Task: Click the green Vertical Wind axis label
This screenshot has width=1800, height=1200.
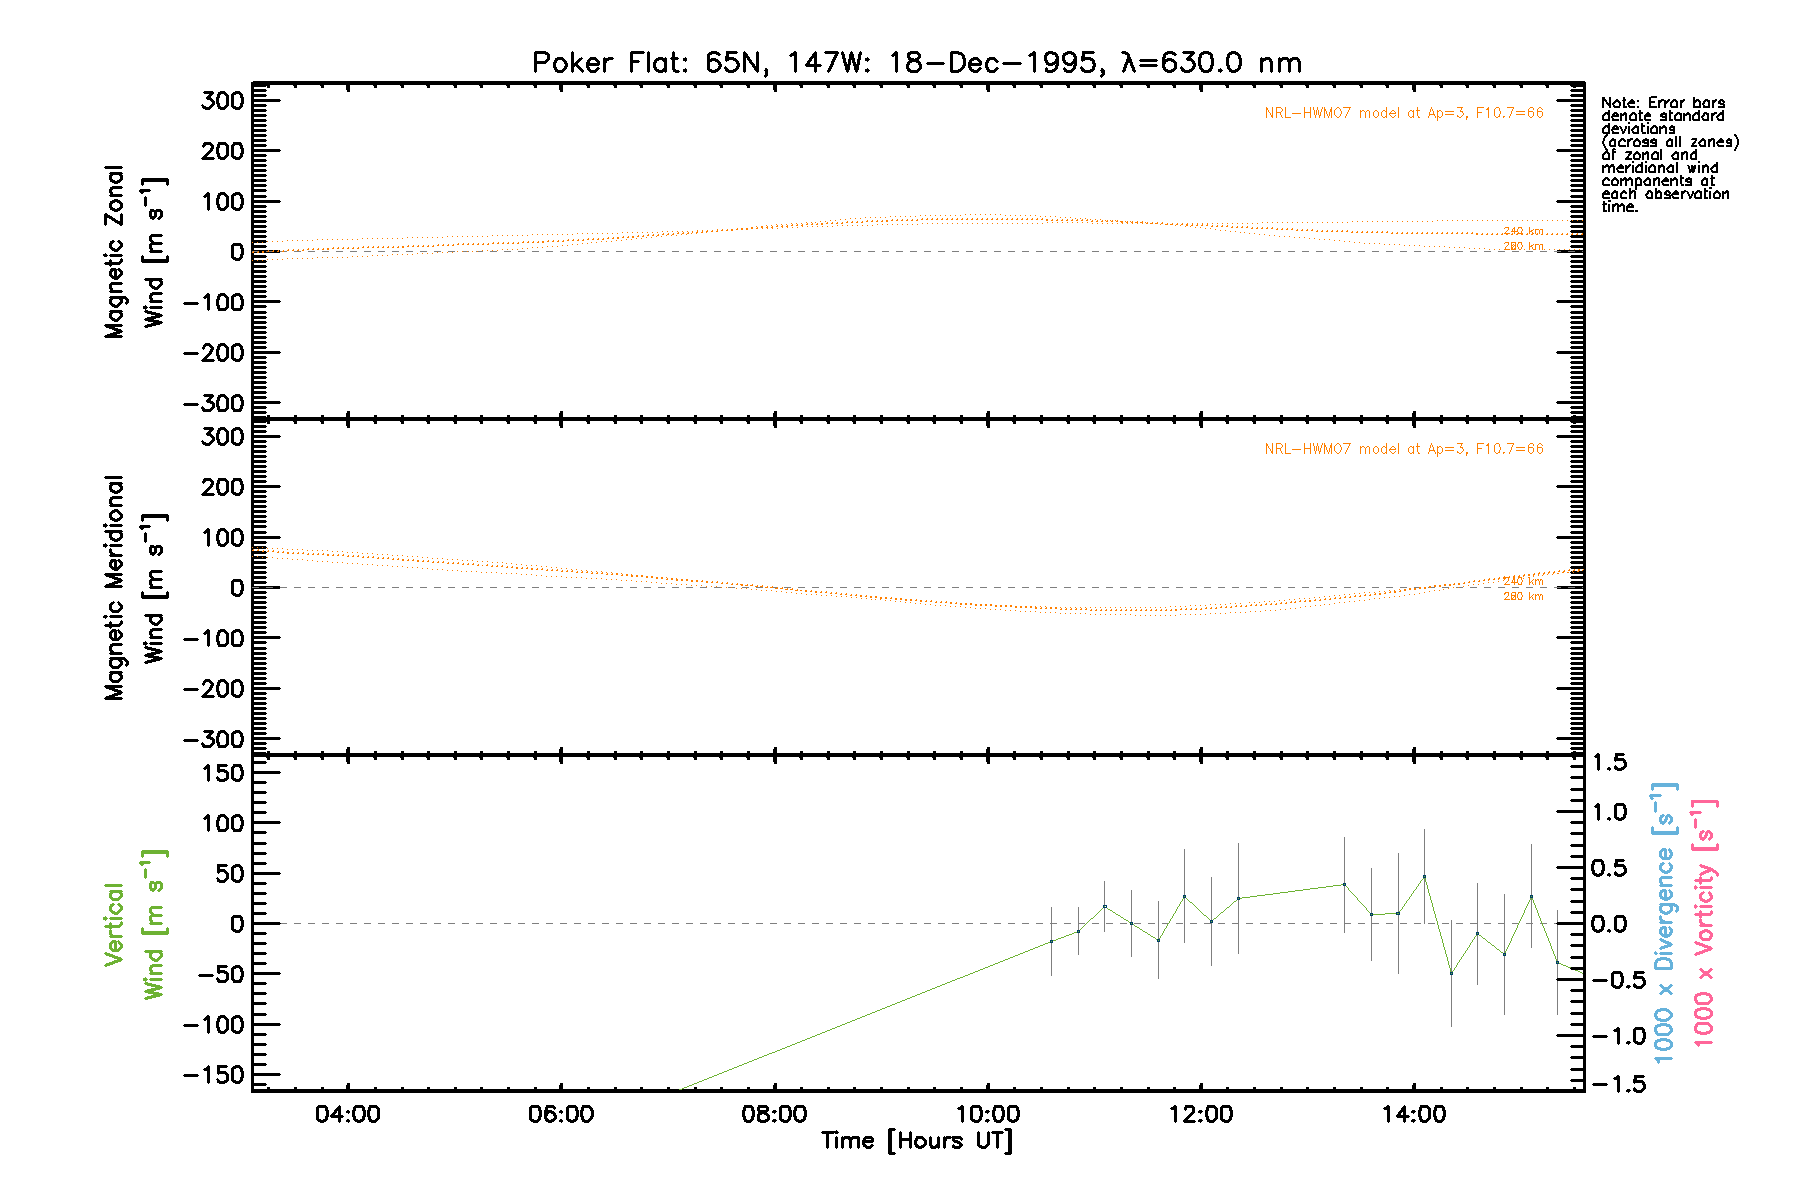Action: tap(134, 924)
